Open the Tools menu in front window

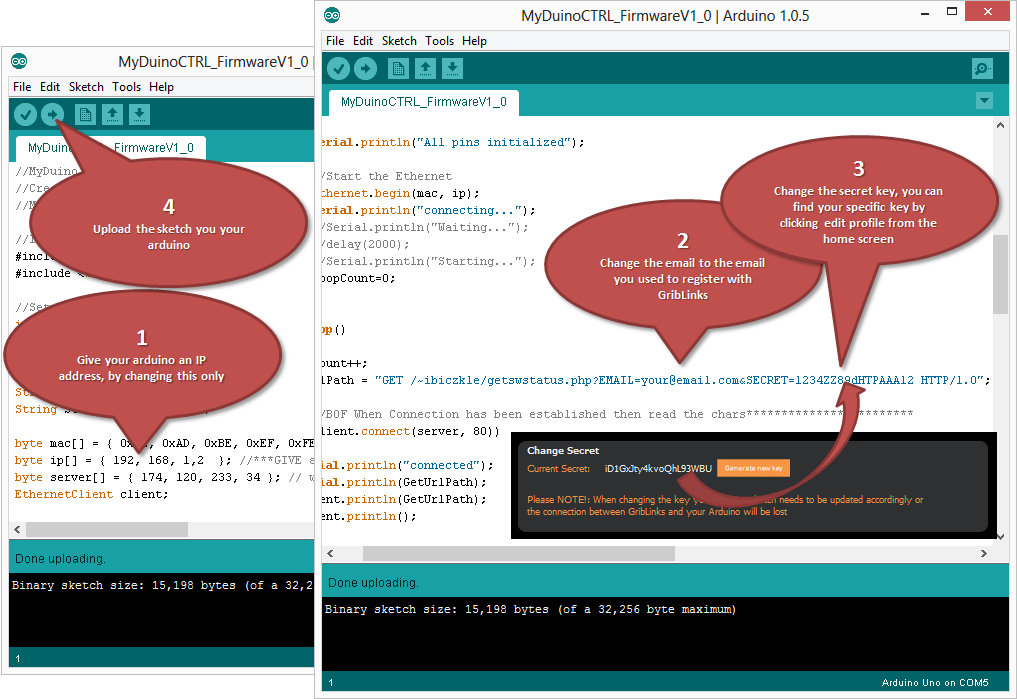(439, 41)
